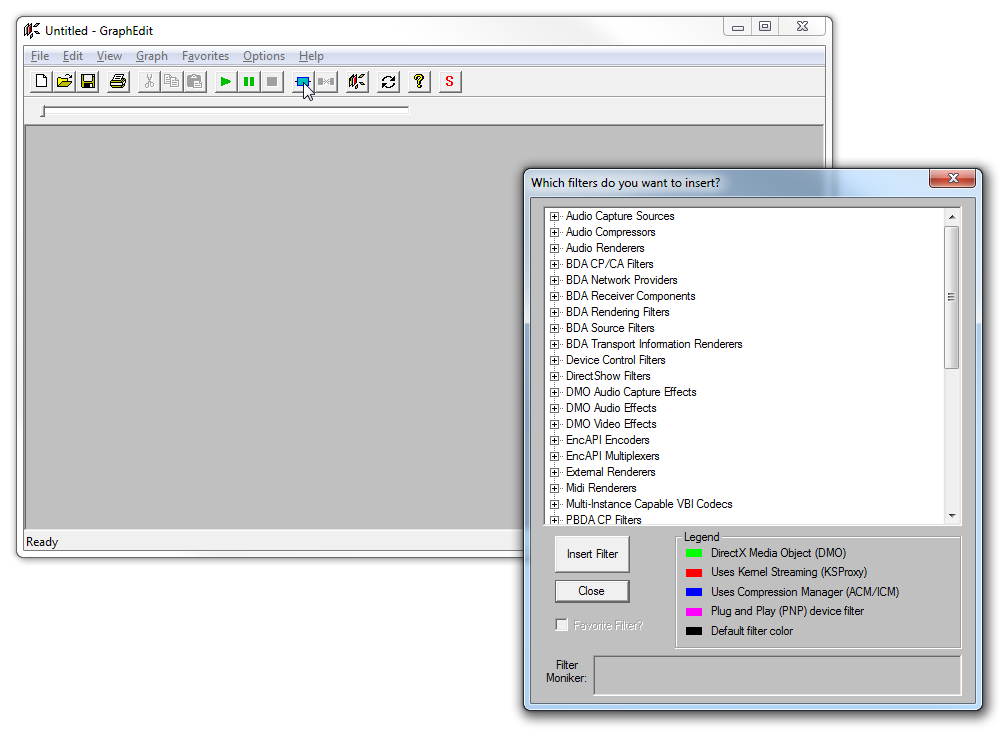Open the Favorites menu
This screenshot has height=735, width=1007.
[205, 56]
